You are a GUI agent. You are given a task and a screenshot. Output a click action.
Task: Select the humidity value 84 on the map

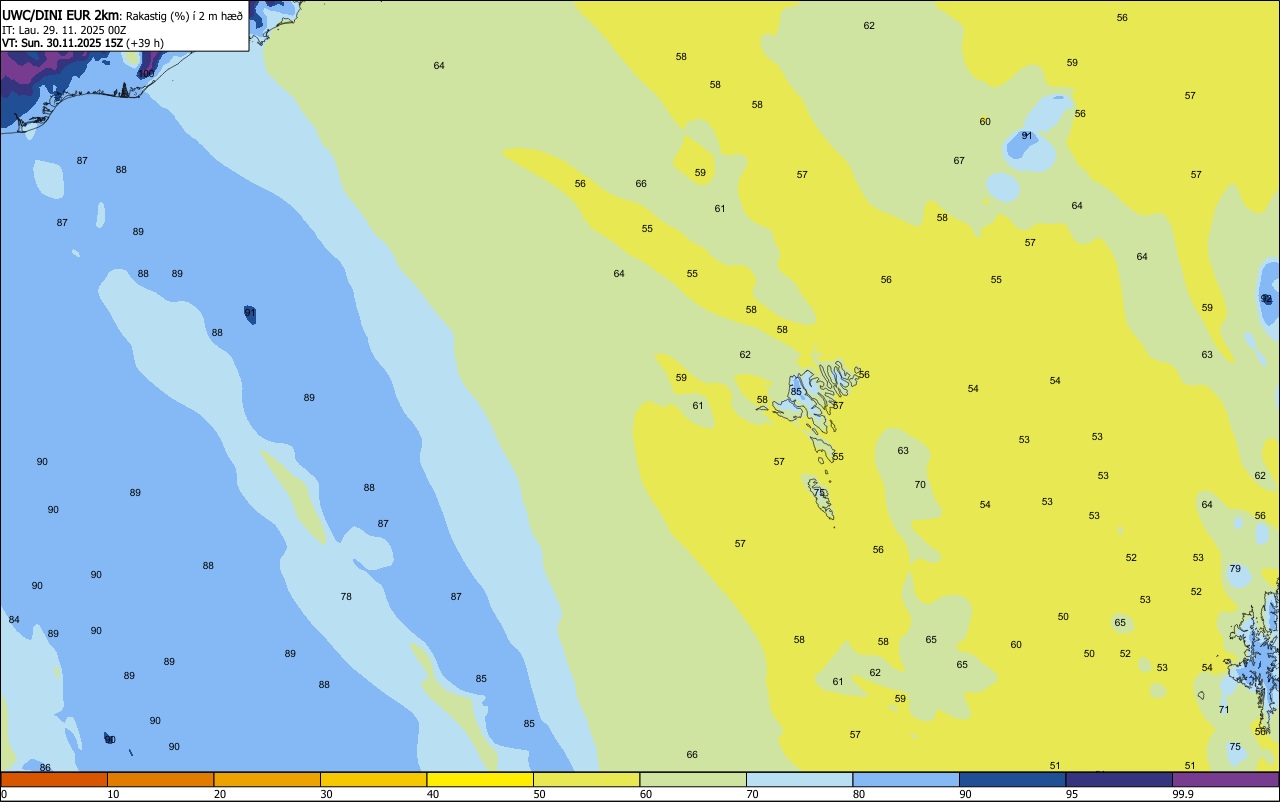pyautogui.click(x=14, y=619)
